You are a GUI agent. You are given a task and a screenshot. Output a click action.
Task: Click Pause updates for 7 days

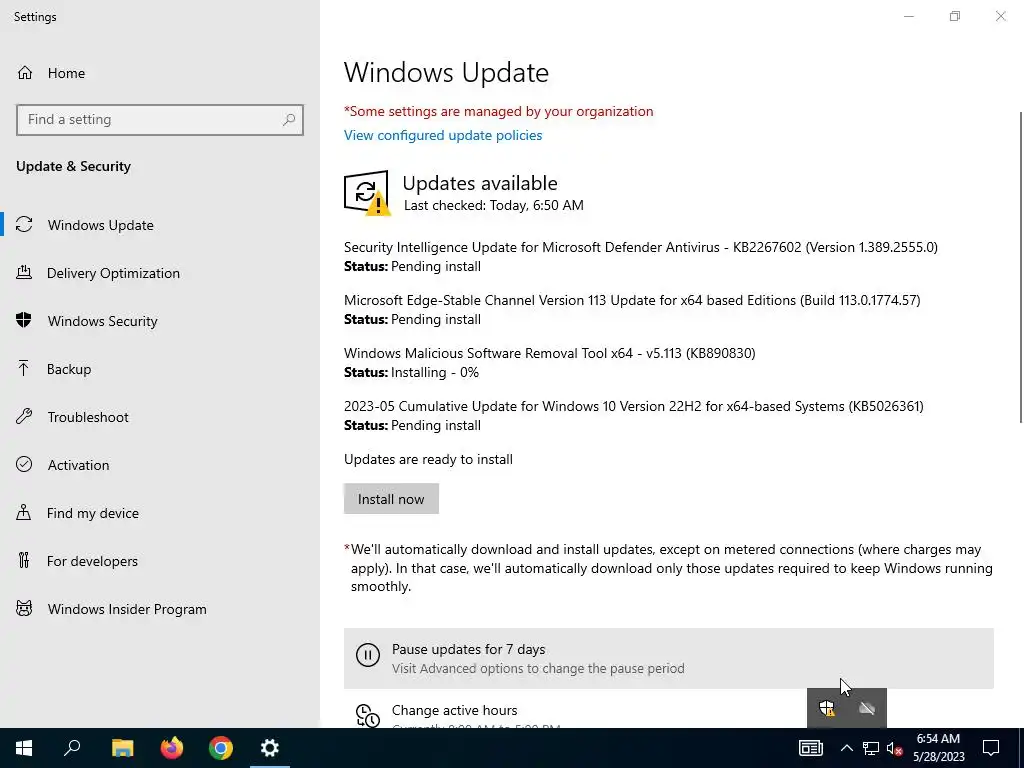point(669,658)
